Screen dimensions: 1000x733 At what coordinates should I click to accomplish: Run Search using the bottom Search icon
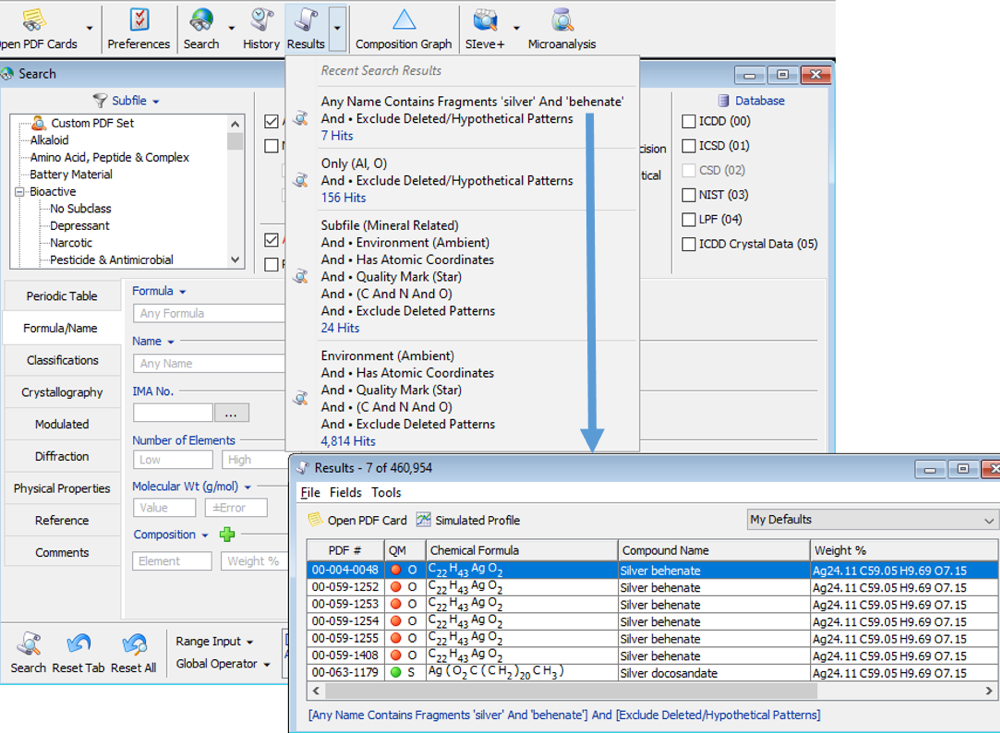(29, 643)
